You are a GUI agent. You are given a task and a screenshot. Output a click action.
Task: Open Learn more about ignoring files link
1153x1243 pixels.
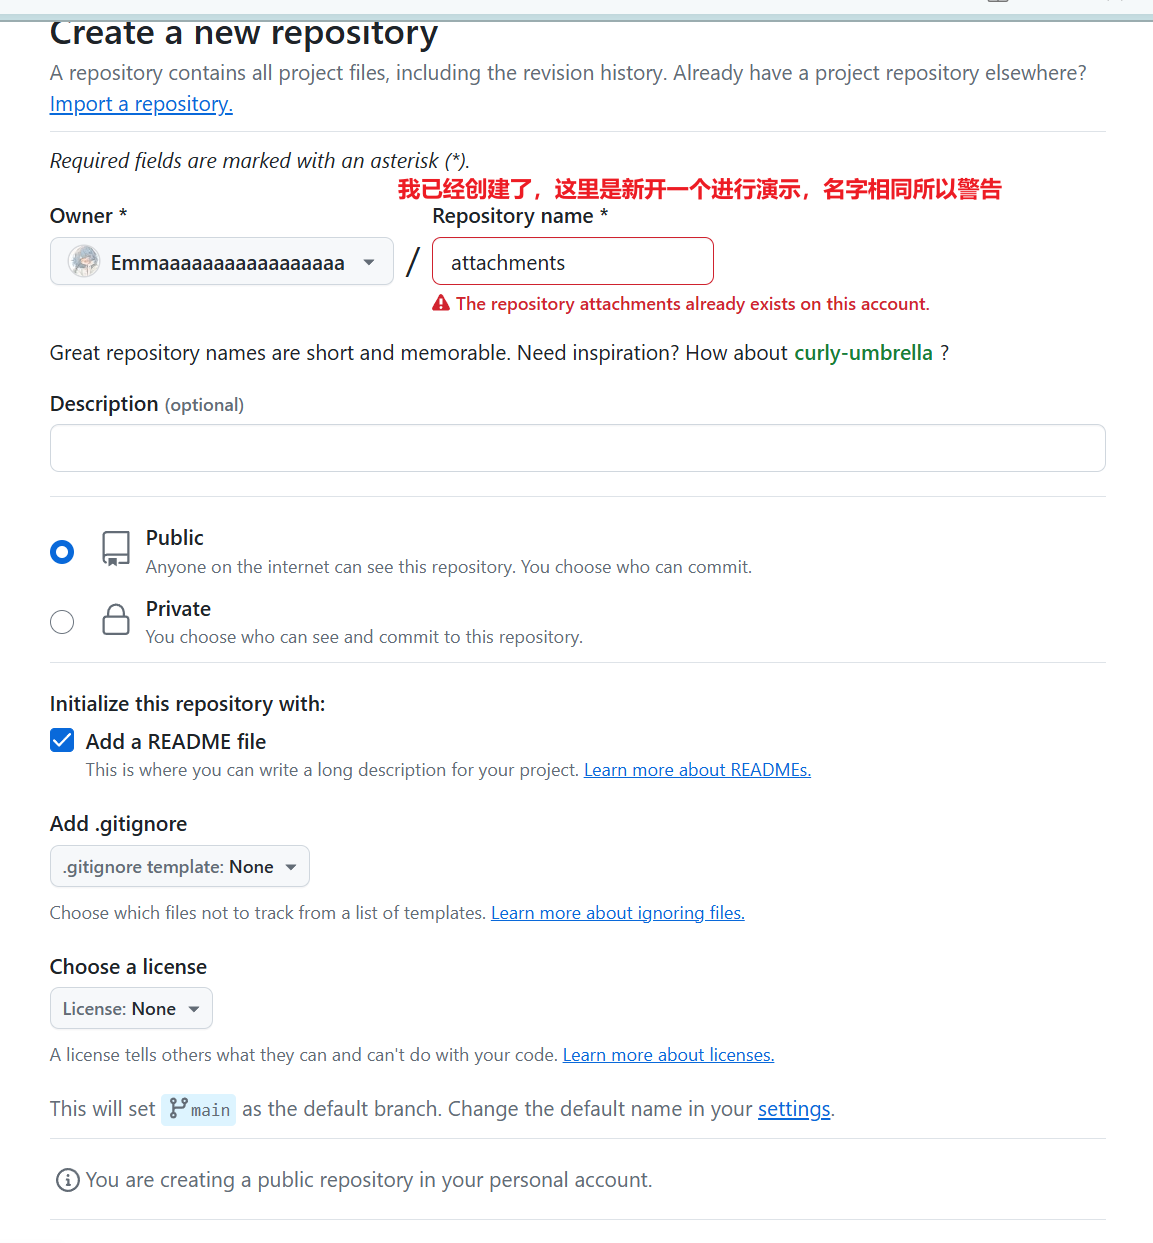618,913
